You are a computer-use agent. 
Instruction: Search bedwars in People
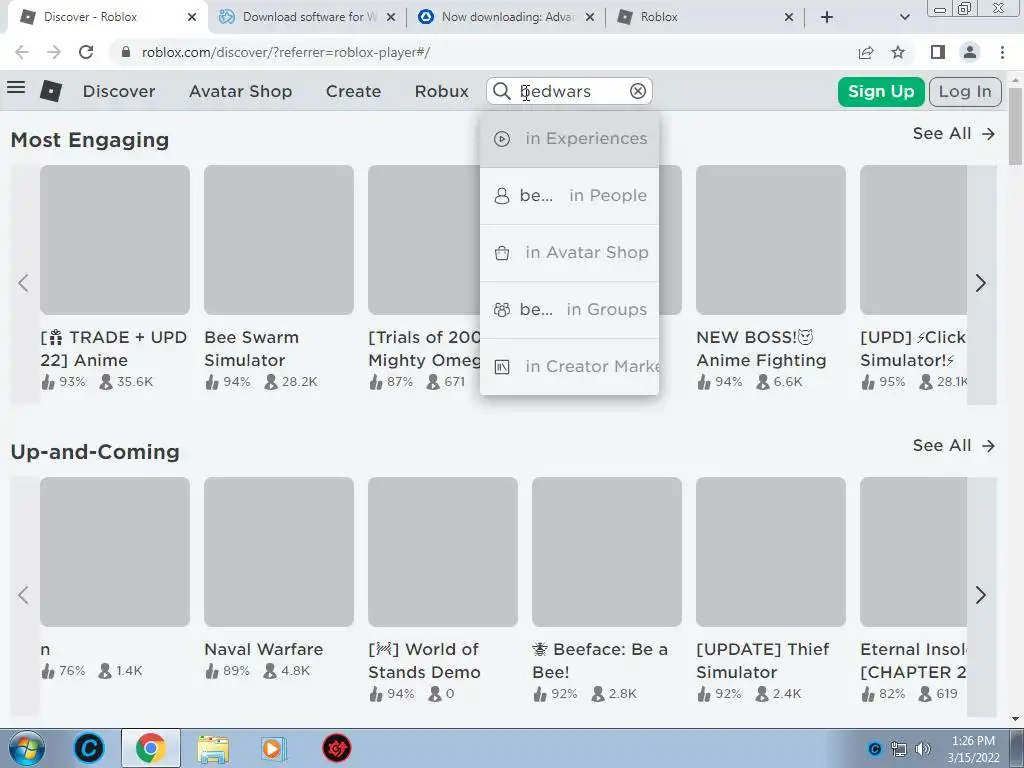pos(569,196)
